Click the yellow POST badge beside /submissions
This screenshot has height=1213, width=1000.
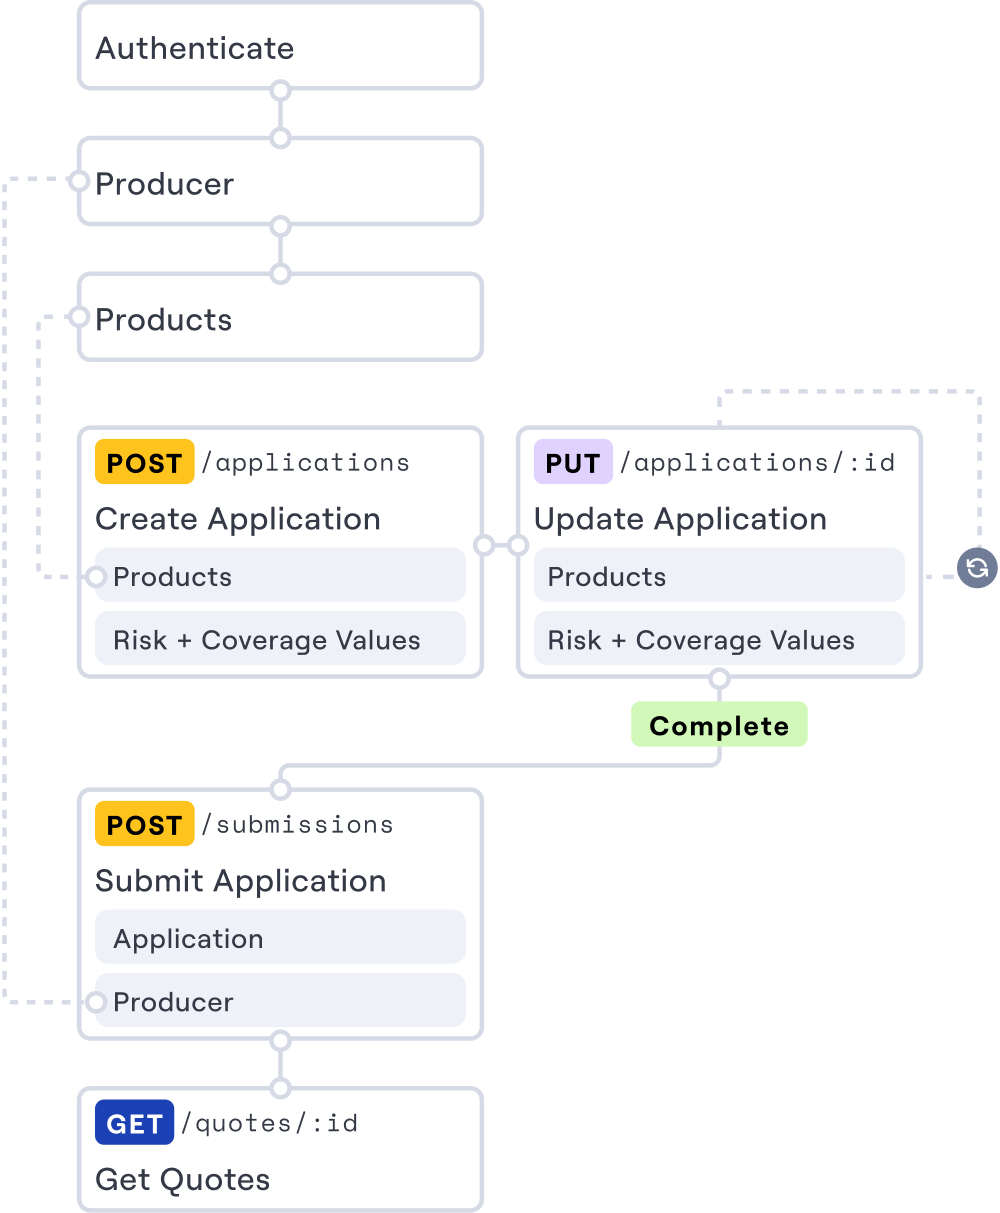144,825
